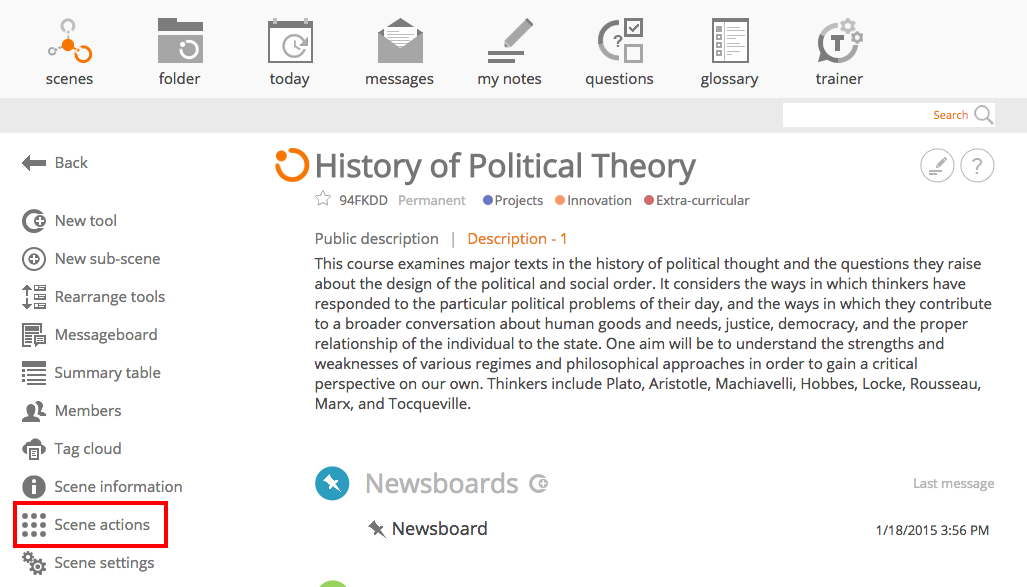Open the trainer icon
This screenshot has height=587, width=1027.
840,41
